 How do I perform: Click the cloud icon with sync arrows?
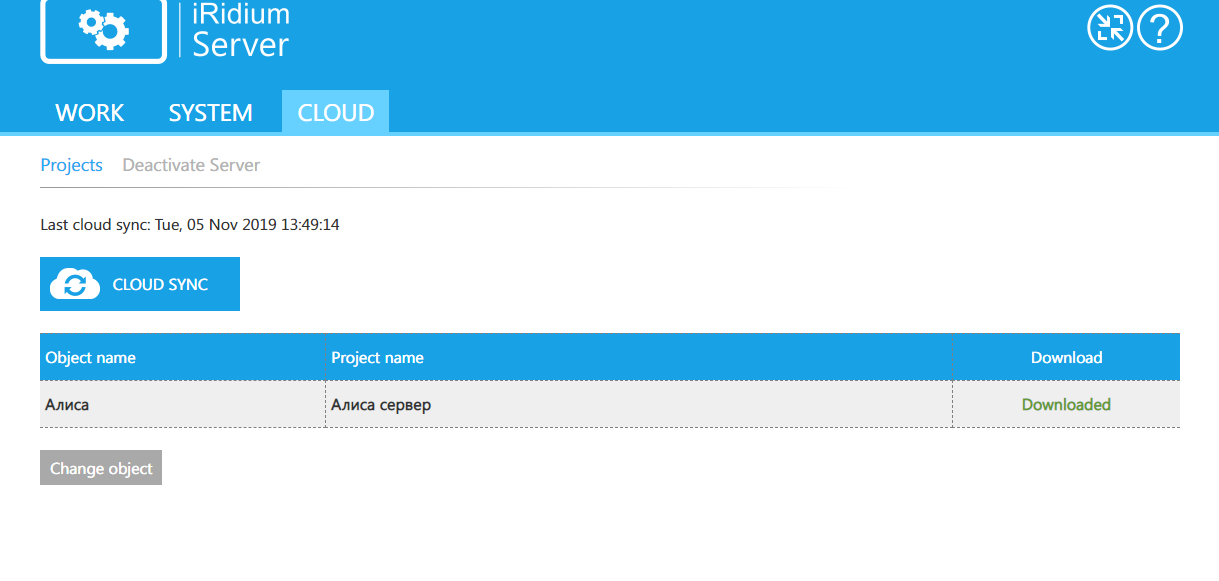75,284
